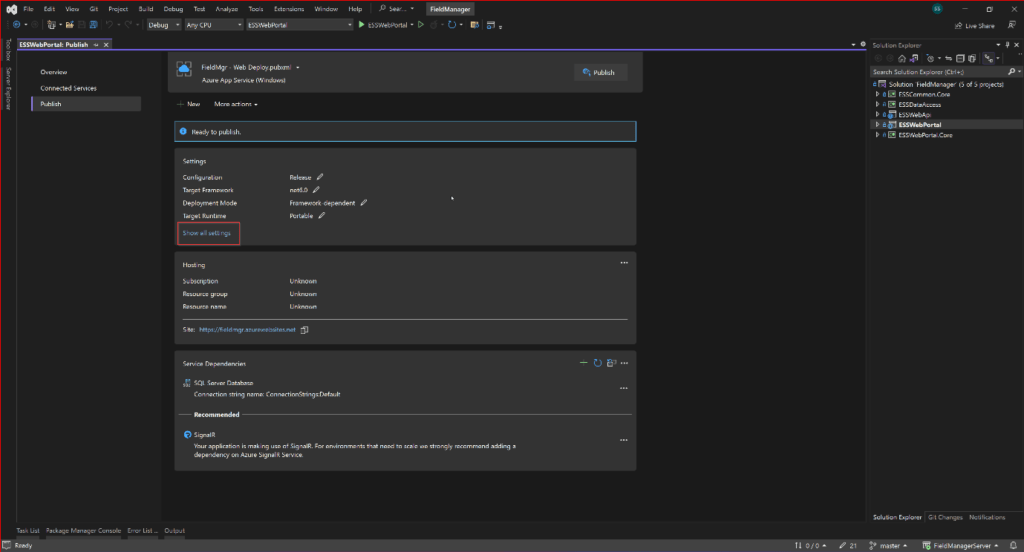The image size is (1024, 552).
Task: Open the master branch dropdown
Action: coord(889,545)
